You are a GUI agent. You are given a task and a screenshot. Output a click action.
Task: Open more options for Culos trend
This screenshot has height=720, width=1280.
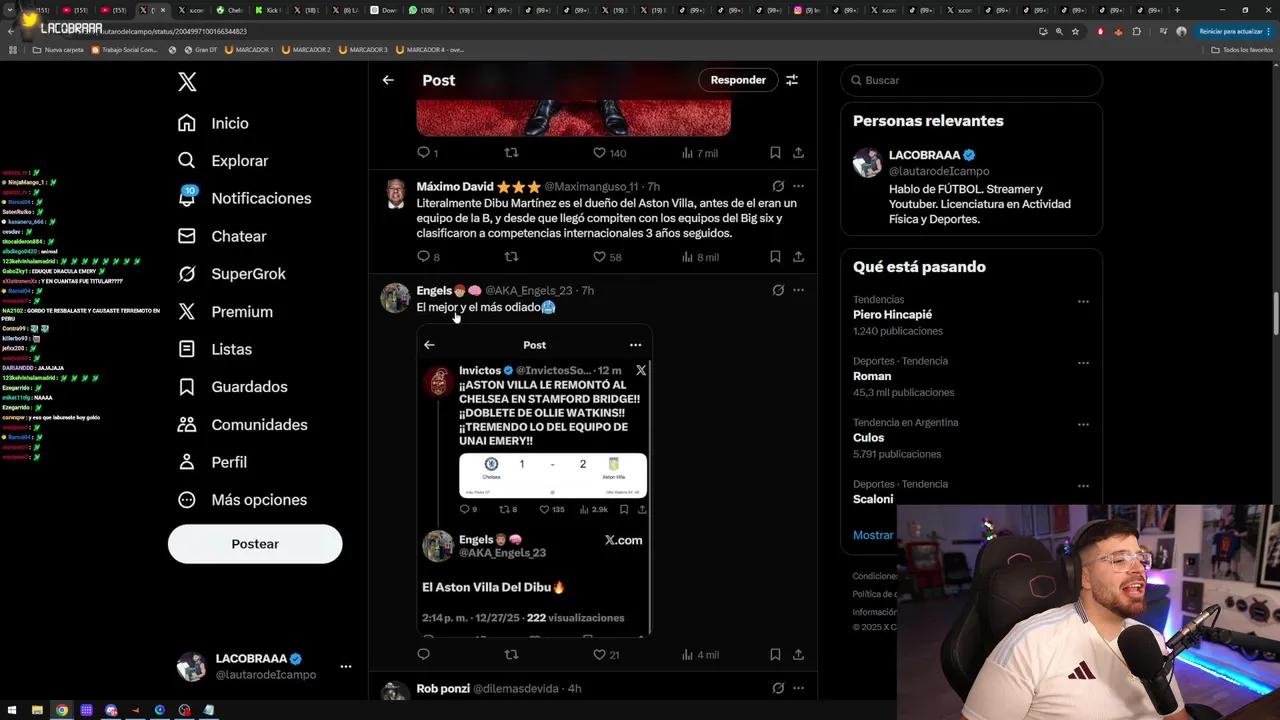coord(1083,424)
